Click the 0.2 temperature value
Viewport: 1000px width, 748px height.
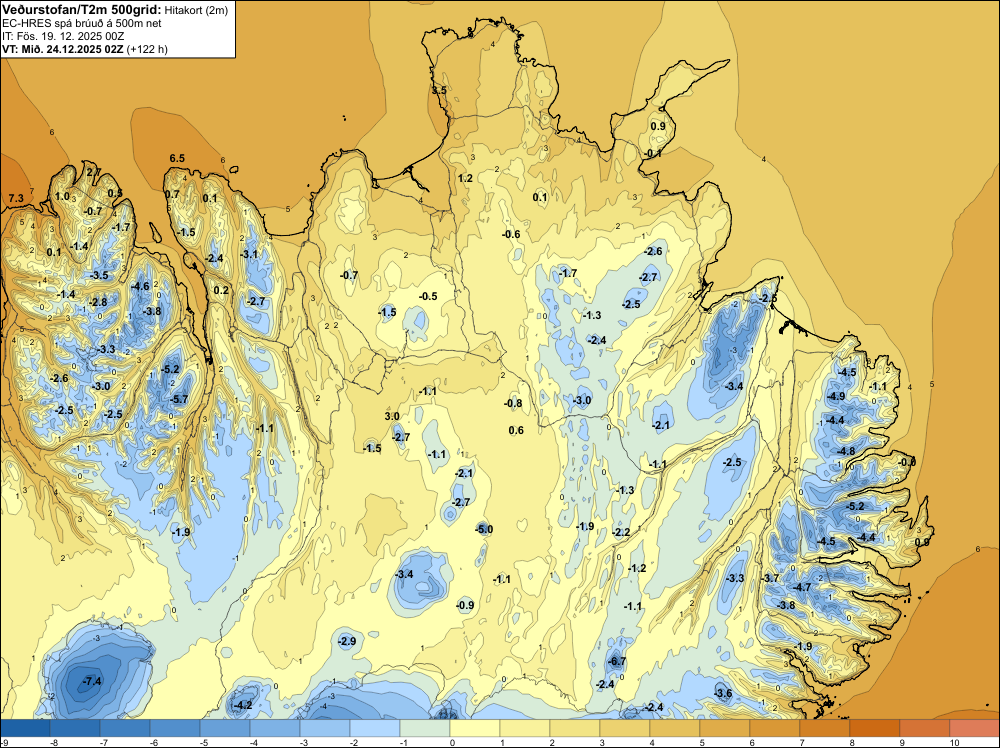[221, 290]
